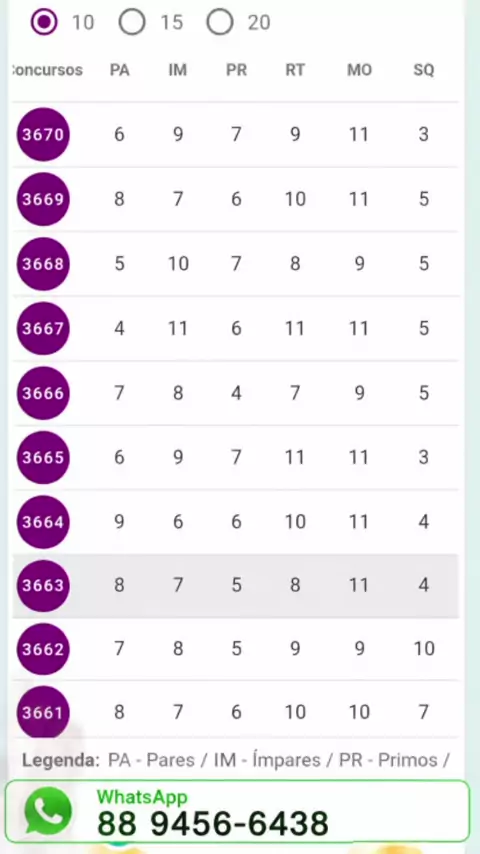
Task: Open contest 3670 purple badge
Action: (43, 135)
